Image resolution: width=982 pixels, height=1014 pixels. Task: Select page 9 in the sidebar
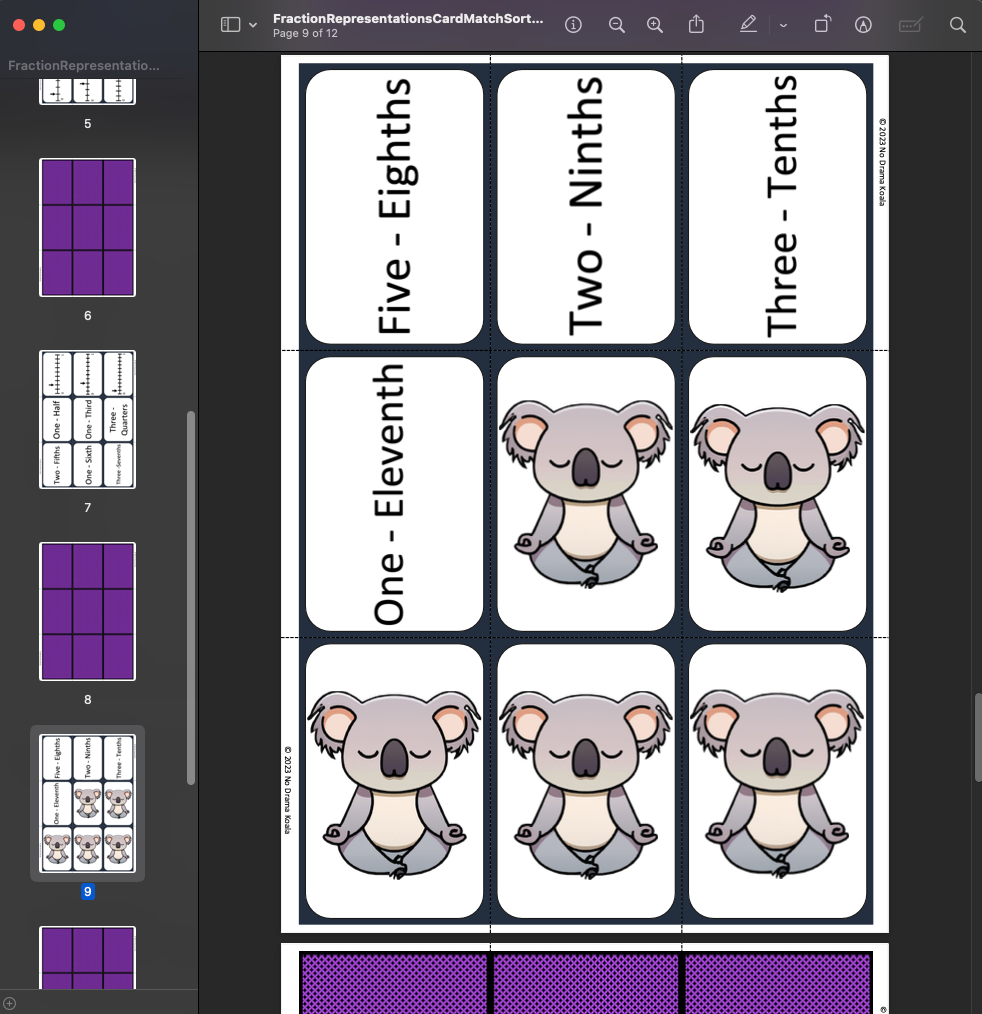(87, 803)
